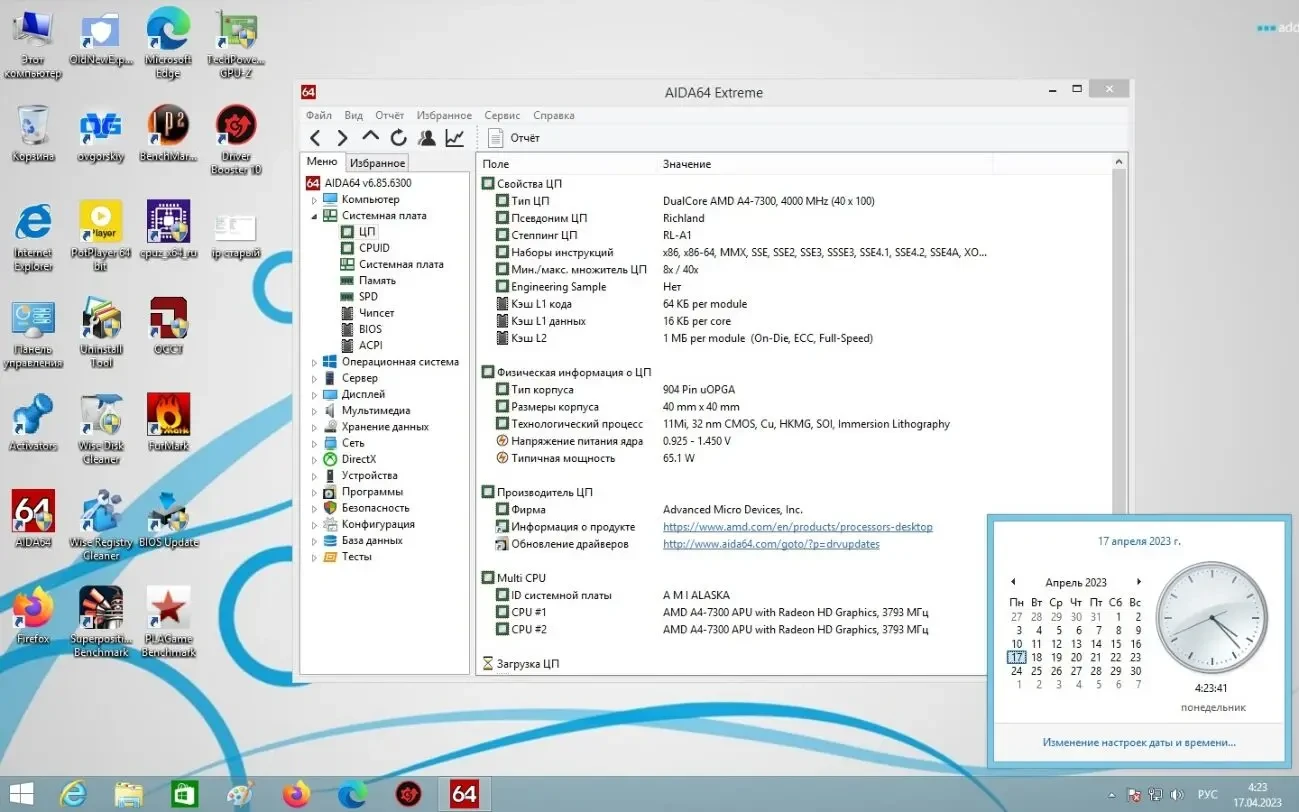
Task: Click the back navigation arrow in AIDA64
Action: (315, 137)
